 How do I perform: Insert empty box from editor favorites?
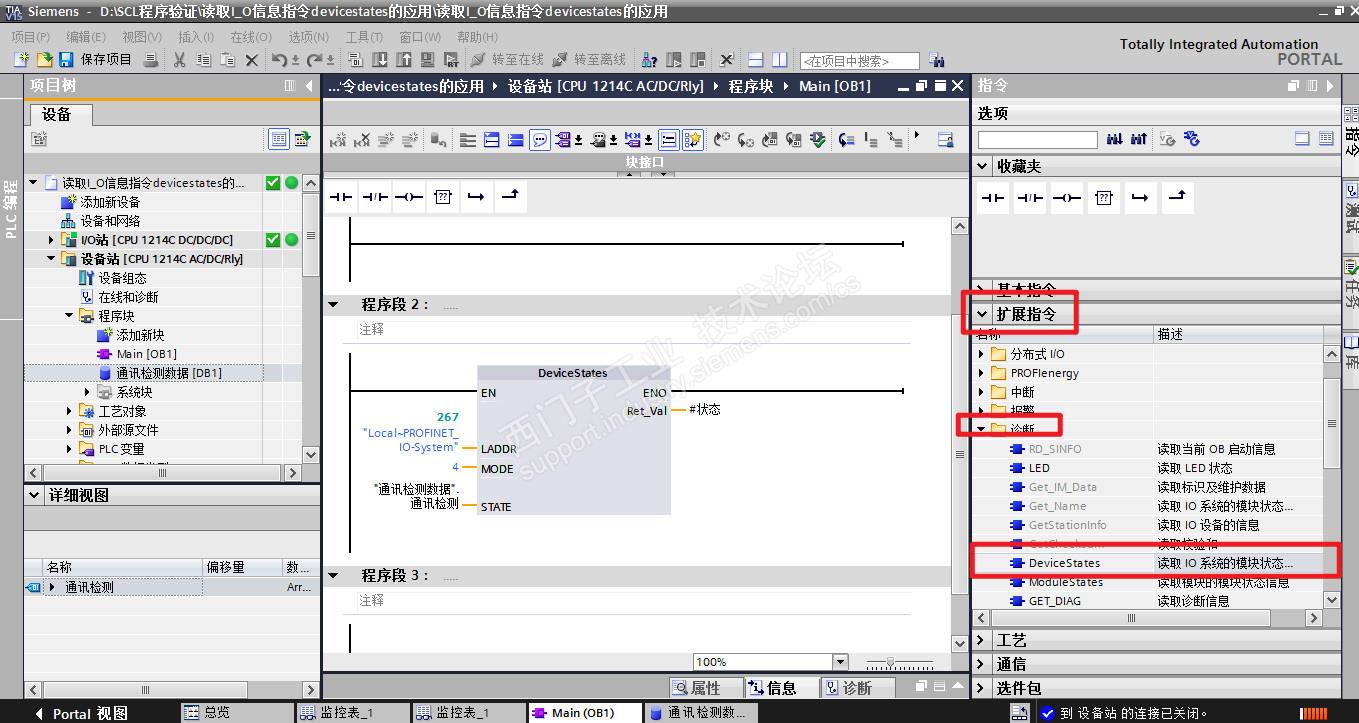(x=443, y=197)
